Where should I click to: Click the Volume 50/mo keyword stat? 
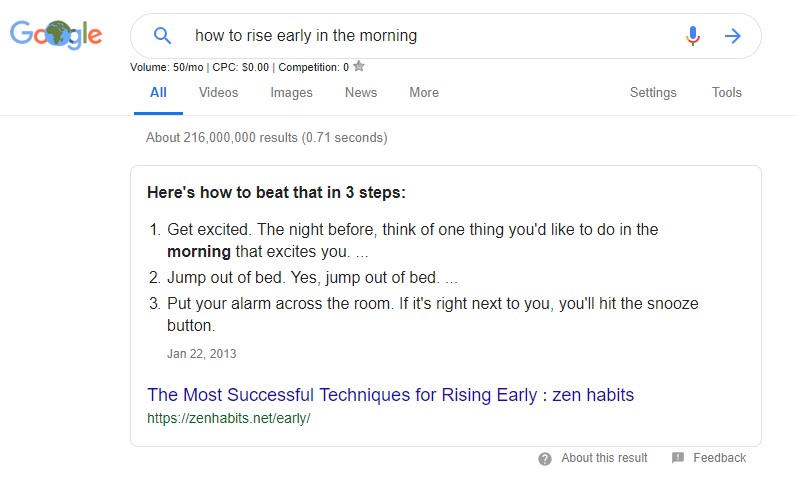click(x=167, y=67)
